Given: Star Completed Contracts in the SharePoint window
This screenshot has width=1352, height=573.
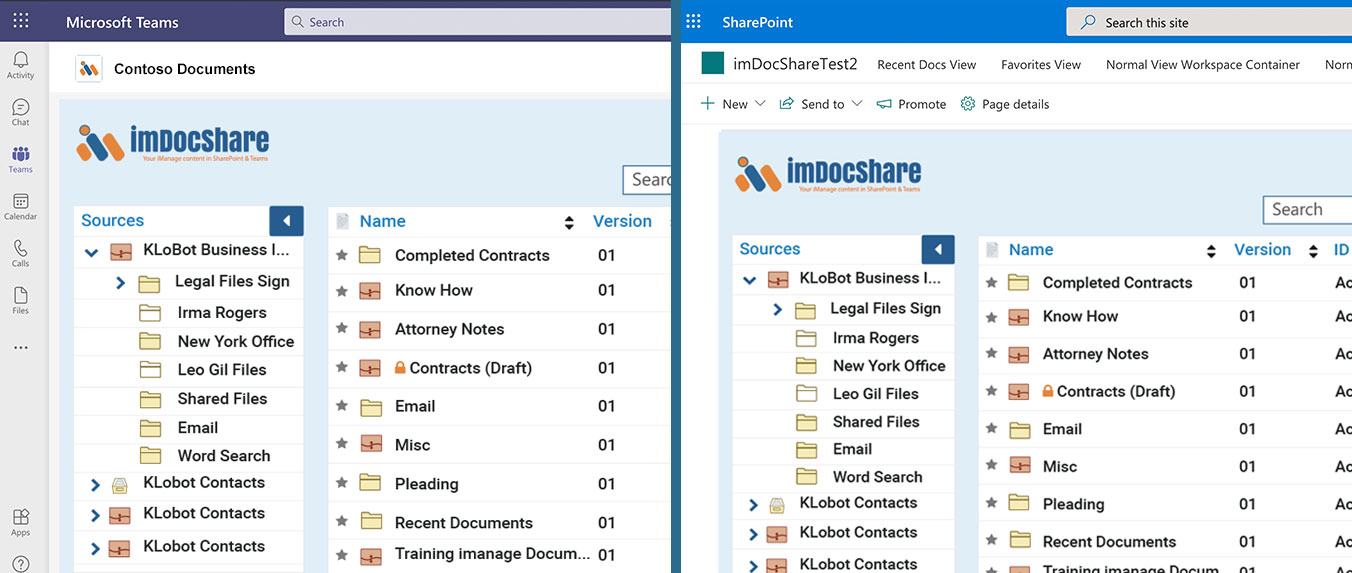Looking at the screenshot, I should pyautogui.click(x=992, y=283).
